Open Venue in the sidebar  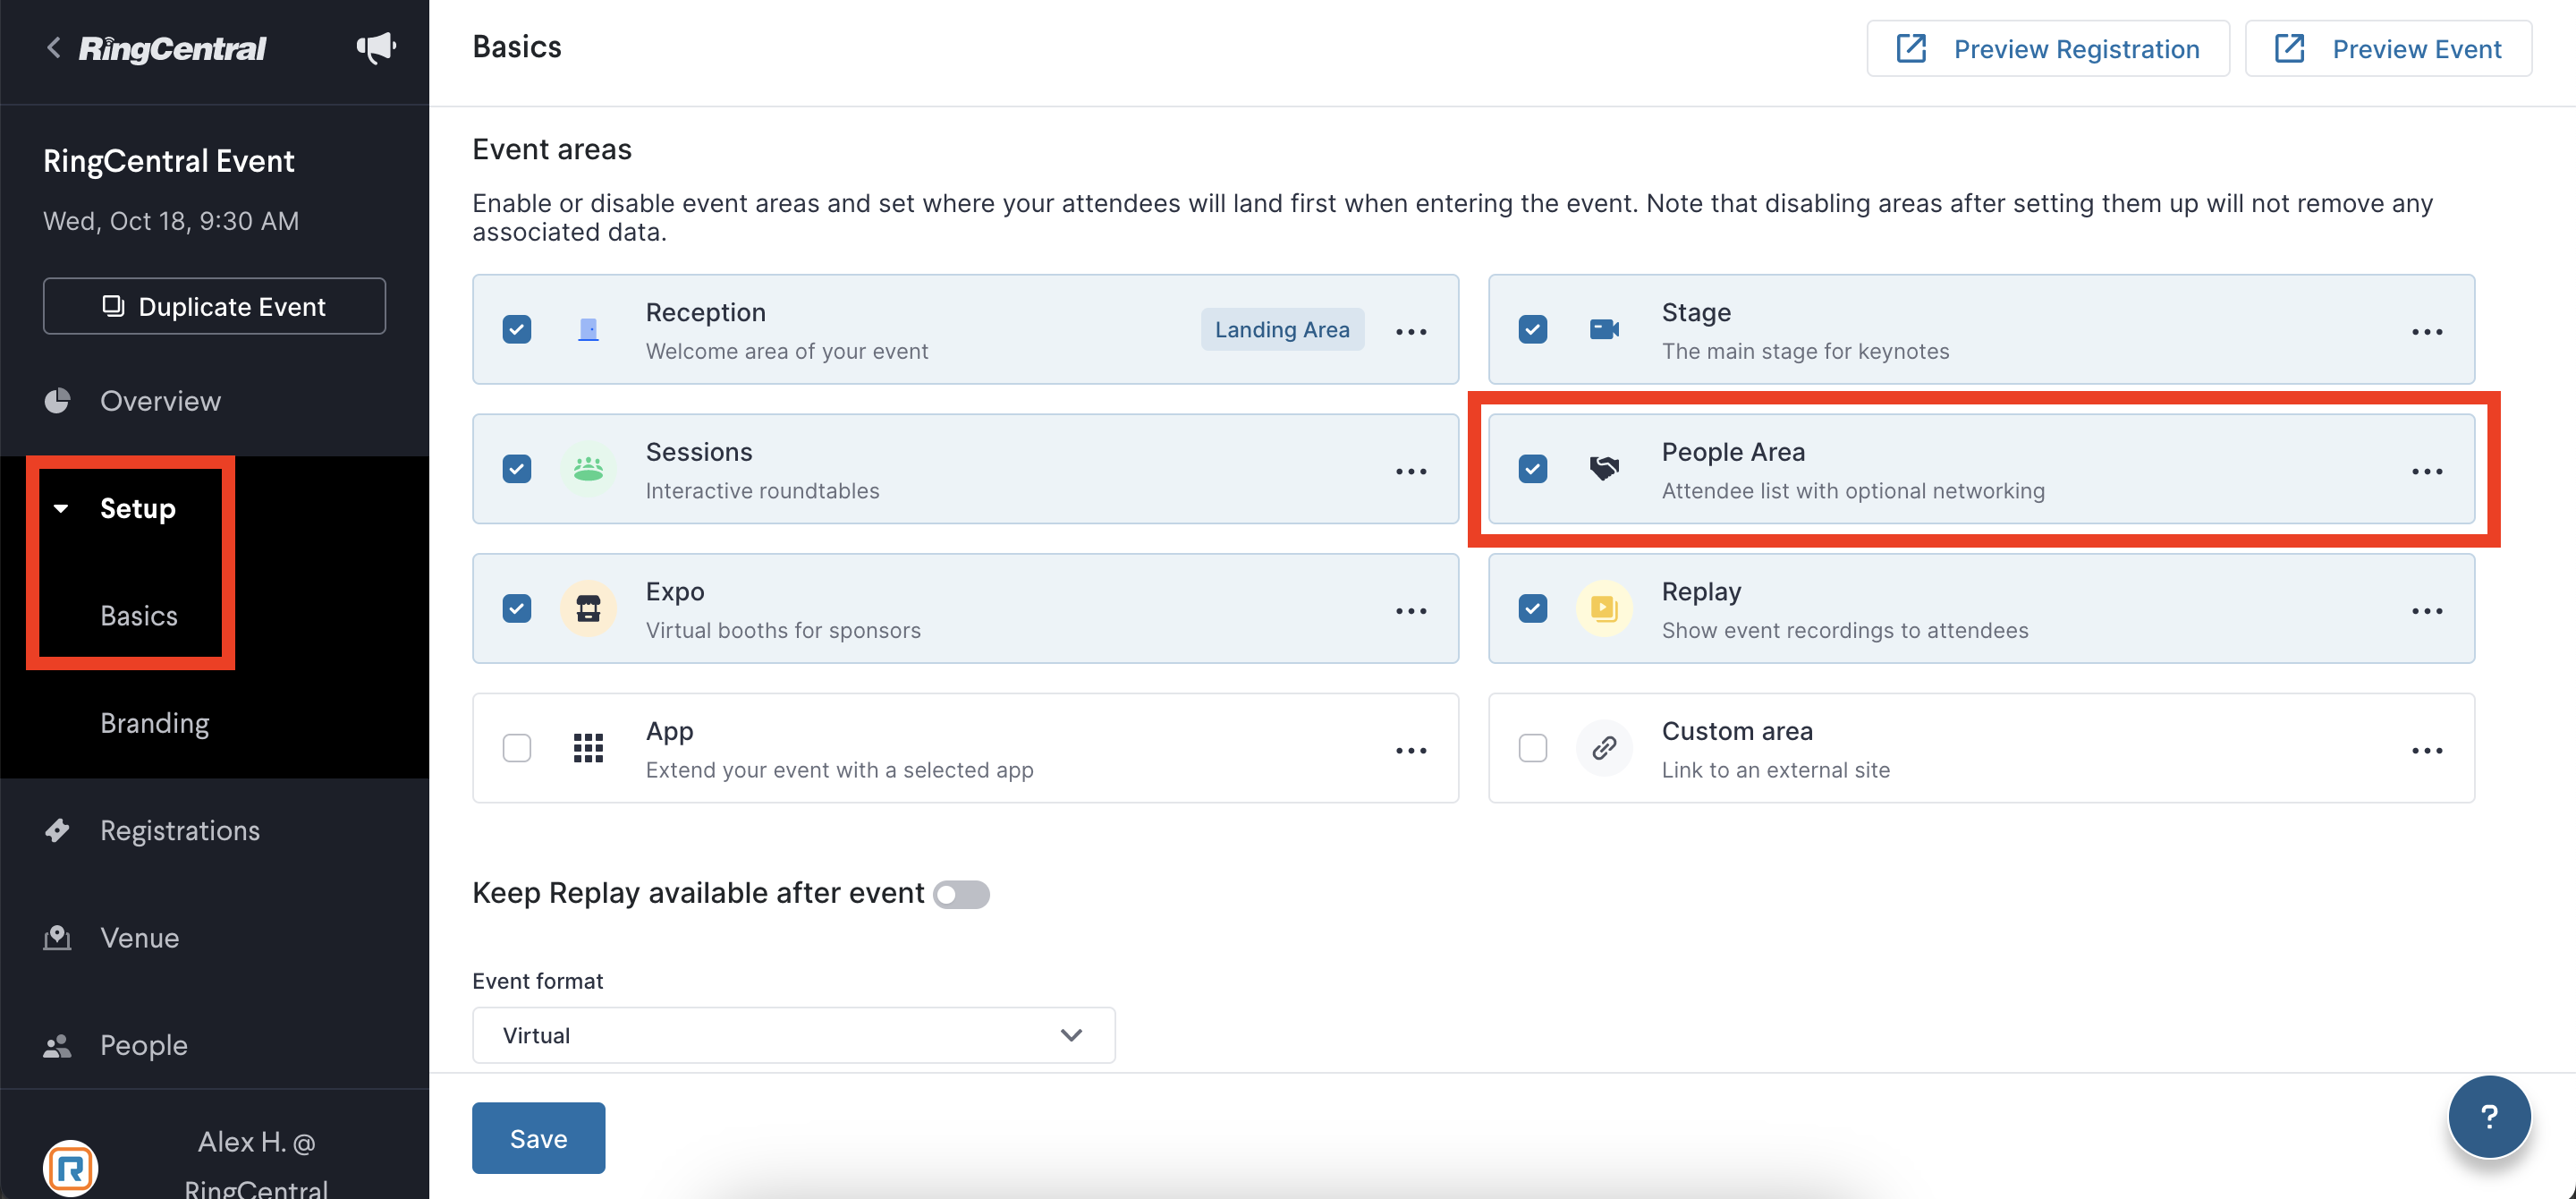(x=140, y=938)
